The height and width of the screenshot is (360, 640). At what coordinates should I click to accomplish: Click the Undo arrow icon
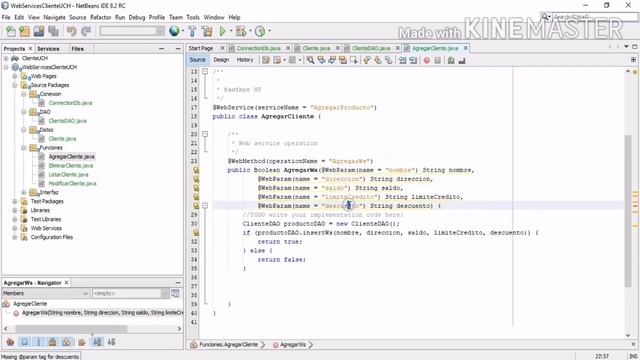click(x=72, y=31)
